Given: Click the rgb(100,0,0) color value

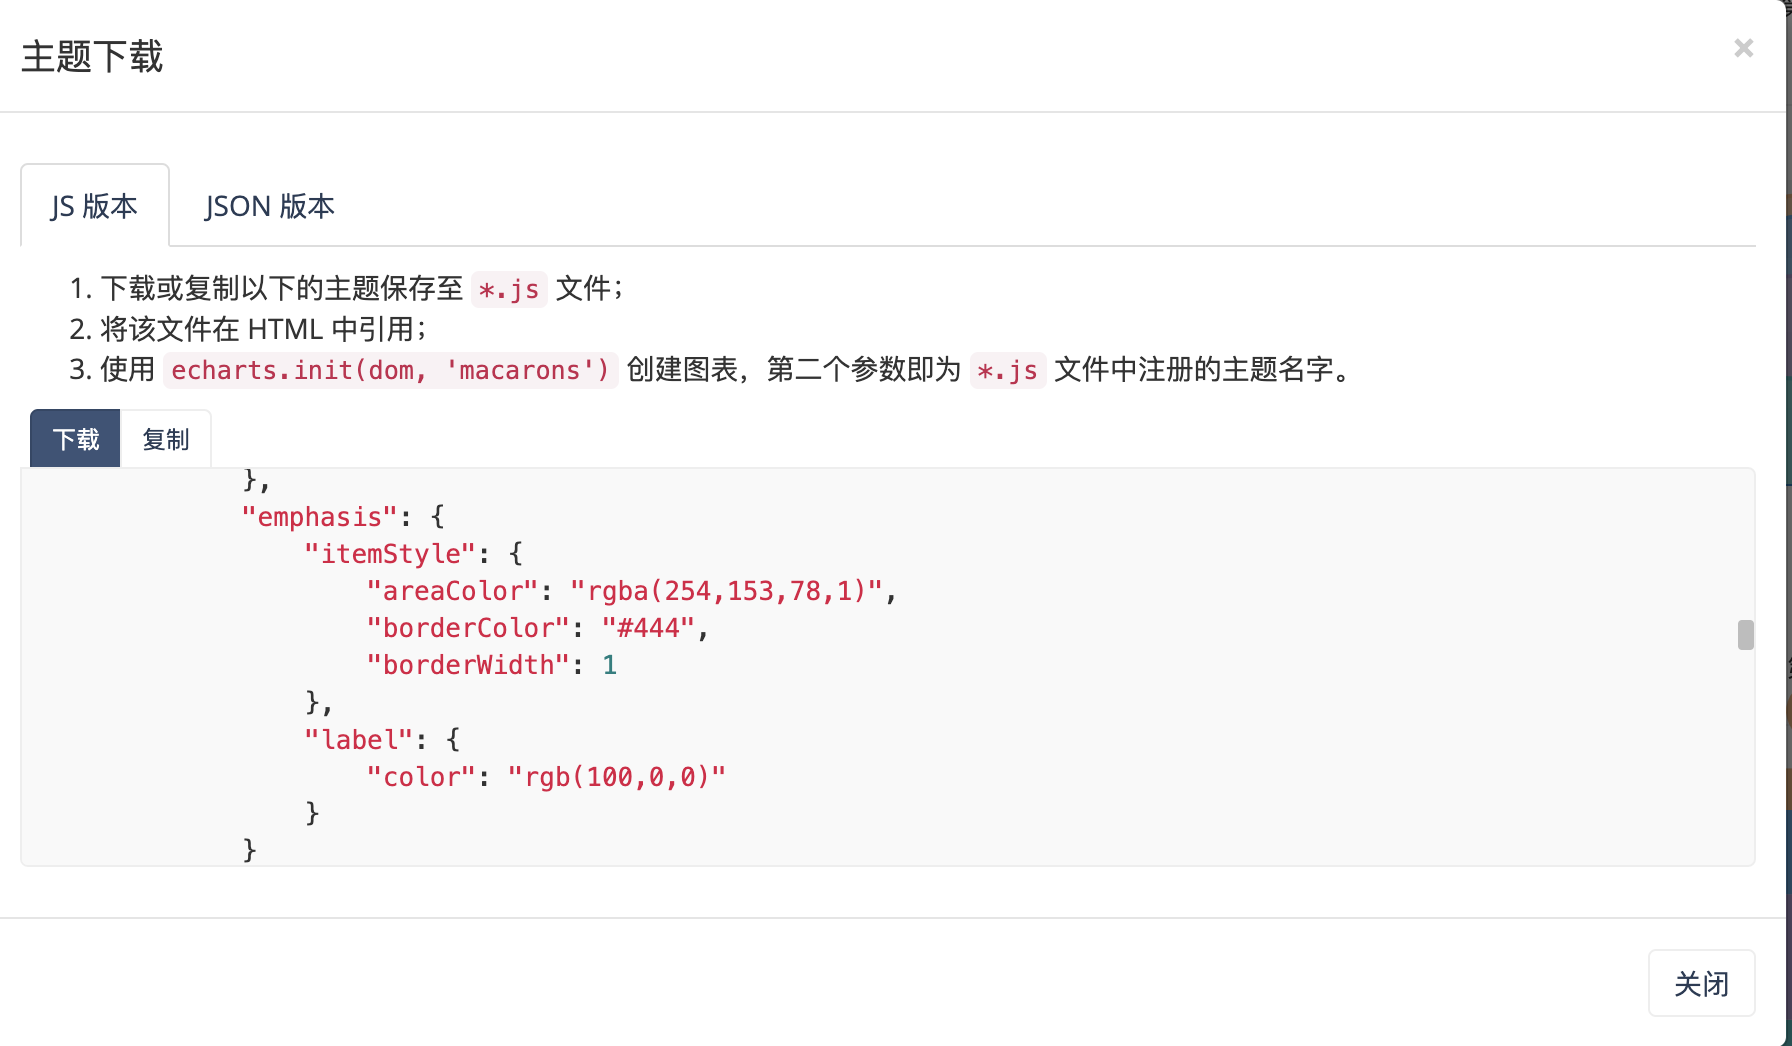Looking at the screenshot, I should [616, 777].
